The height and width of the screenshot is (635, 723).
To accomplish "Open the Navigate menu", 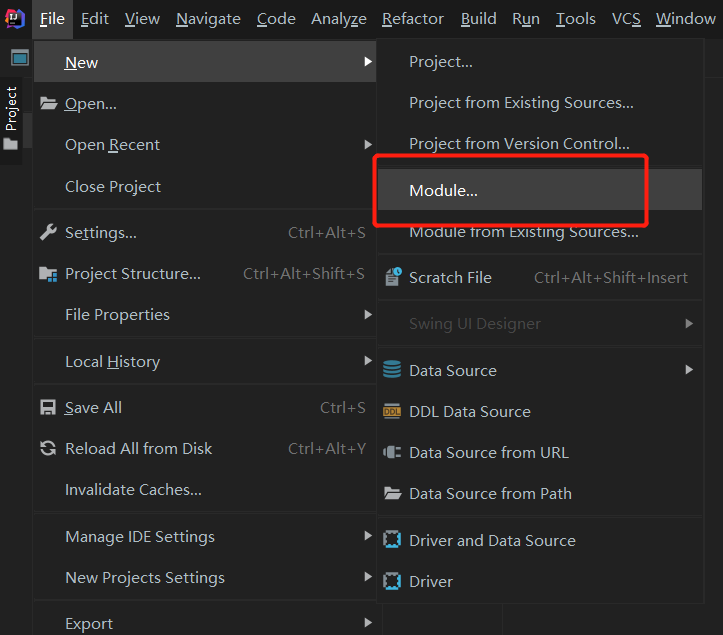I will click(x=208, y=19).
